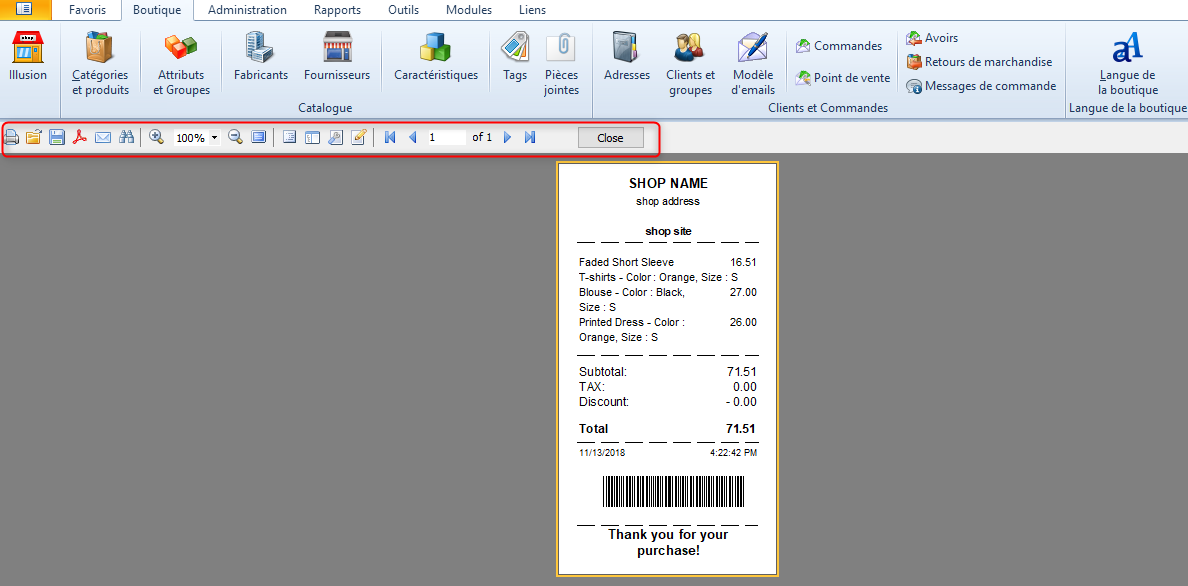Go to the next page arrow

508,138
